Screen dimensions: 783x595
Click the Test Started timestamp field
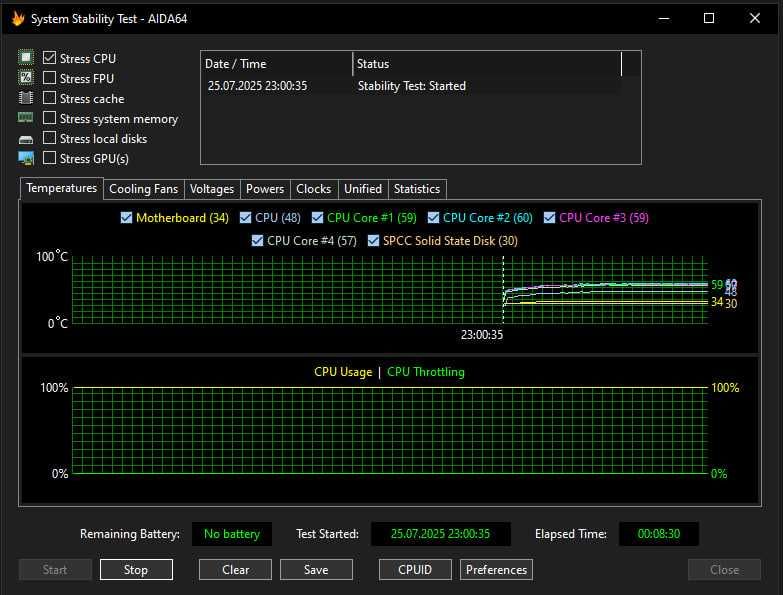pyautogui.click(x=440, y=534)
